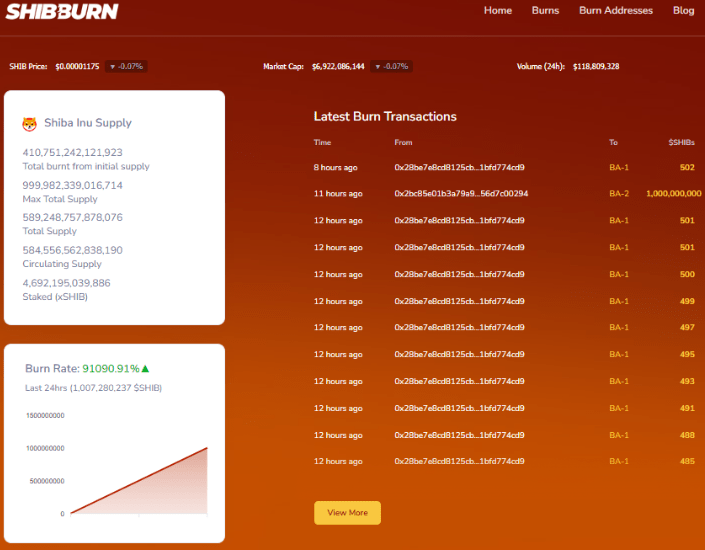Click the market cap change percentage badge
705x550 pixels.
click(392, 66)
